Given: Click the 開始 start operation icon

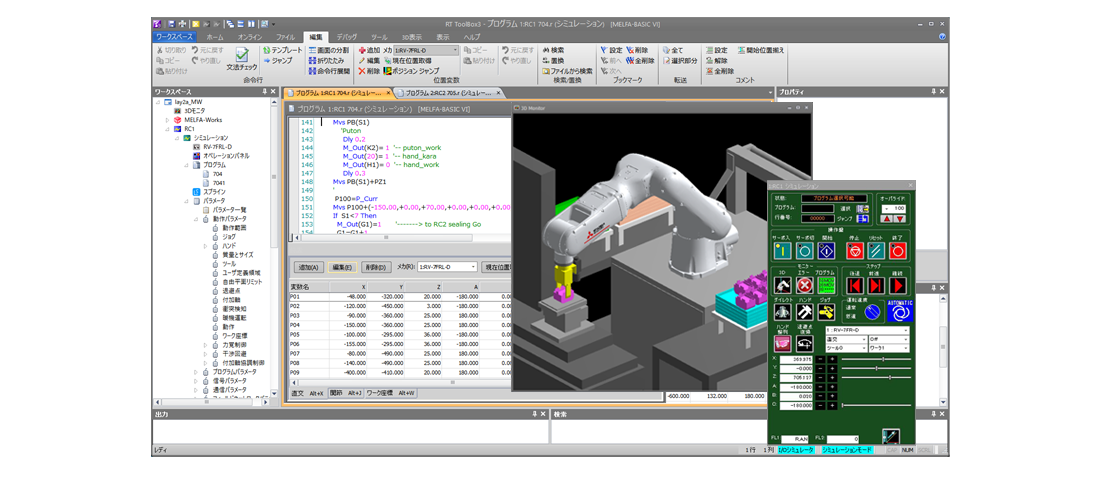Looking at the screenshot, I should 828,251.
